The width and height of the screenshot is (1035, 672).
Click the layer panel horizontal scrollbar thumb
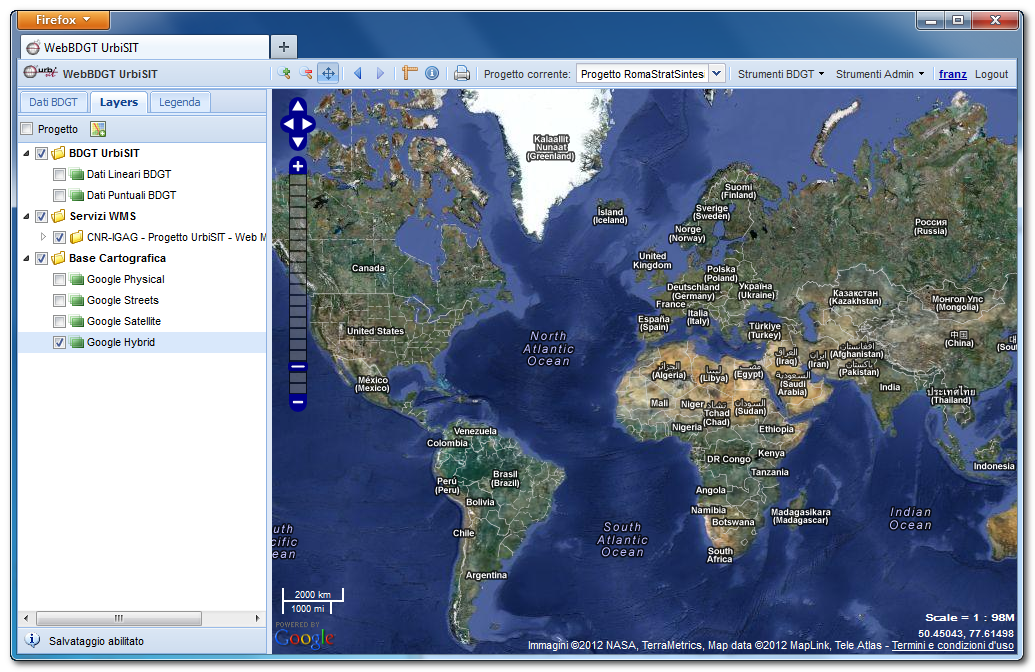(119, 618)
